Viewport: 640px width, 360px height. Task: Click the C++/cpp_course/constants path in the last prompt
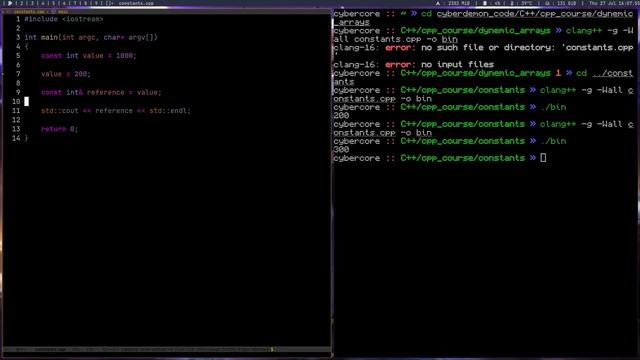pyautogui.click(x=462, y=158)
